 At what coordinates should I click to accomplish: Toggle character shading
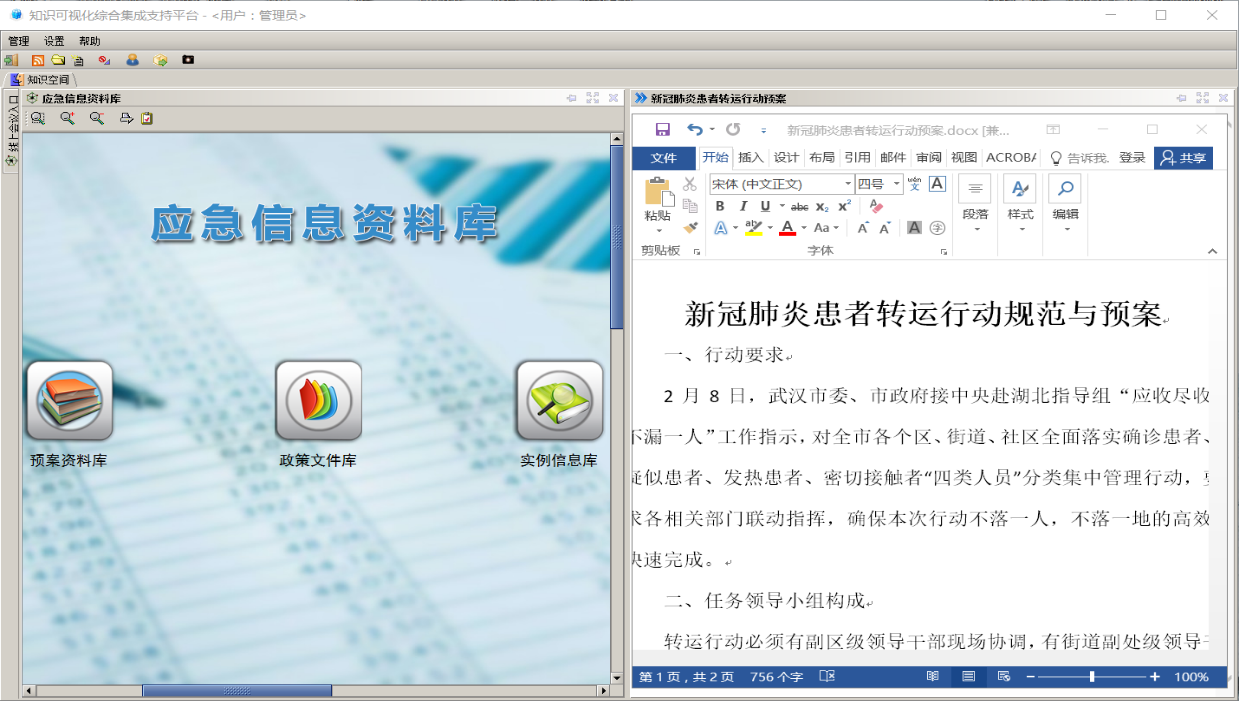914,228
